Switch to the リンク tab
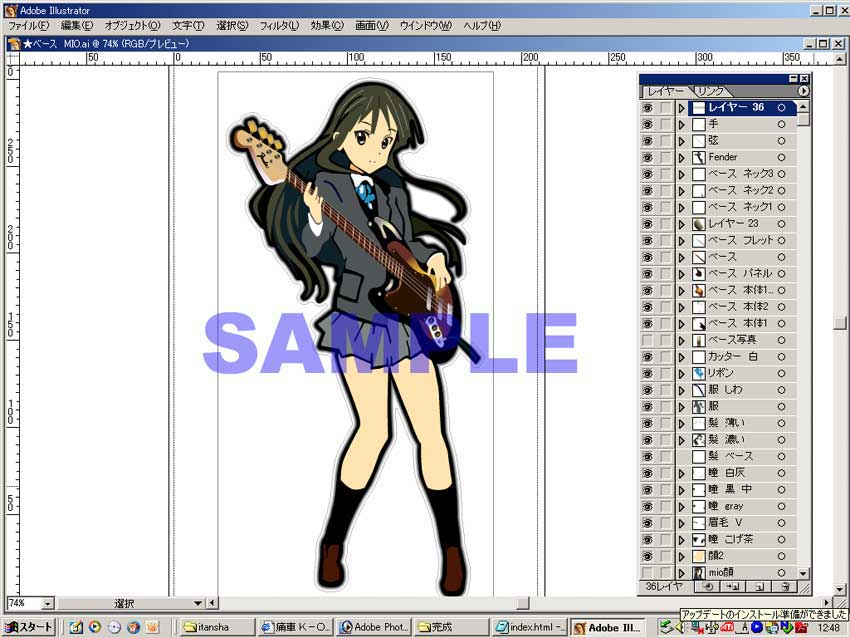 [710, 91]
